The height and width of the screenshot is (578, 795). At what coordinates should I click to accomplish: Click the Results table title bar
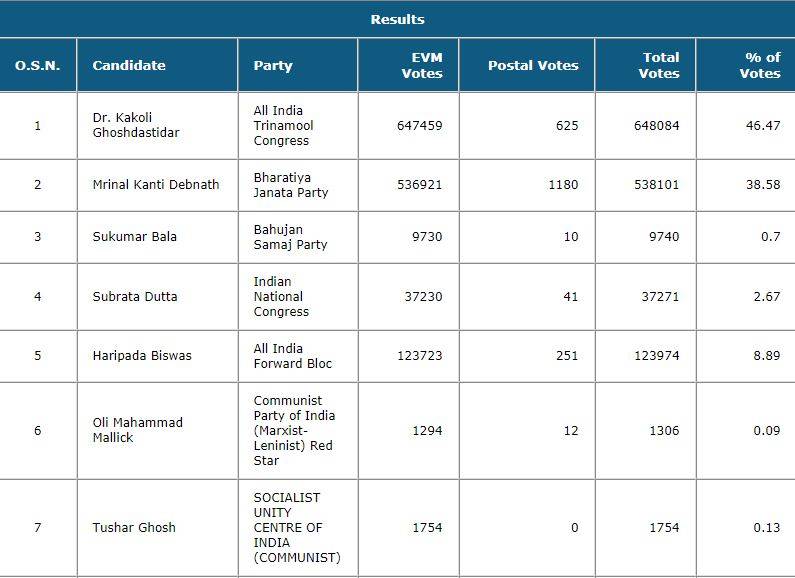pos(397,19)
